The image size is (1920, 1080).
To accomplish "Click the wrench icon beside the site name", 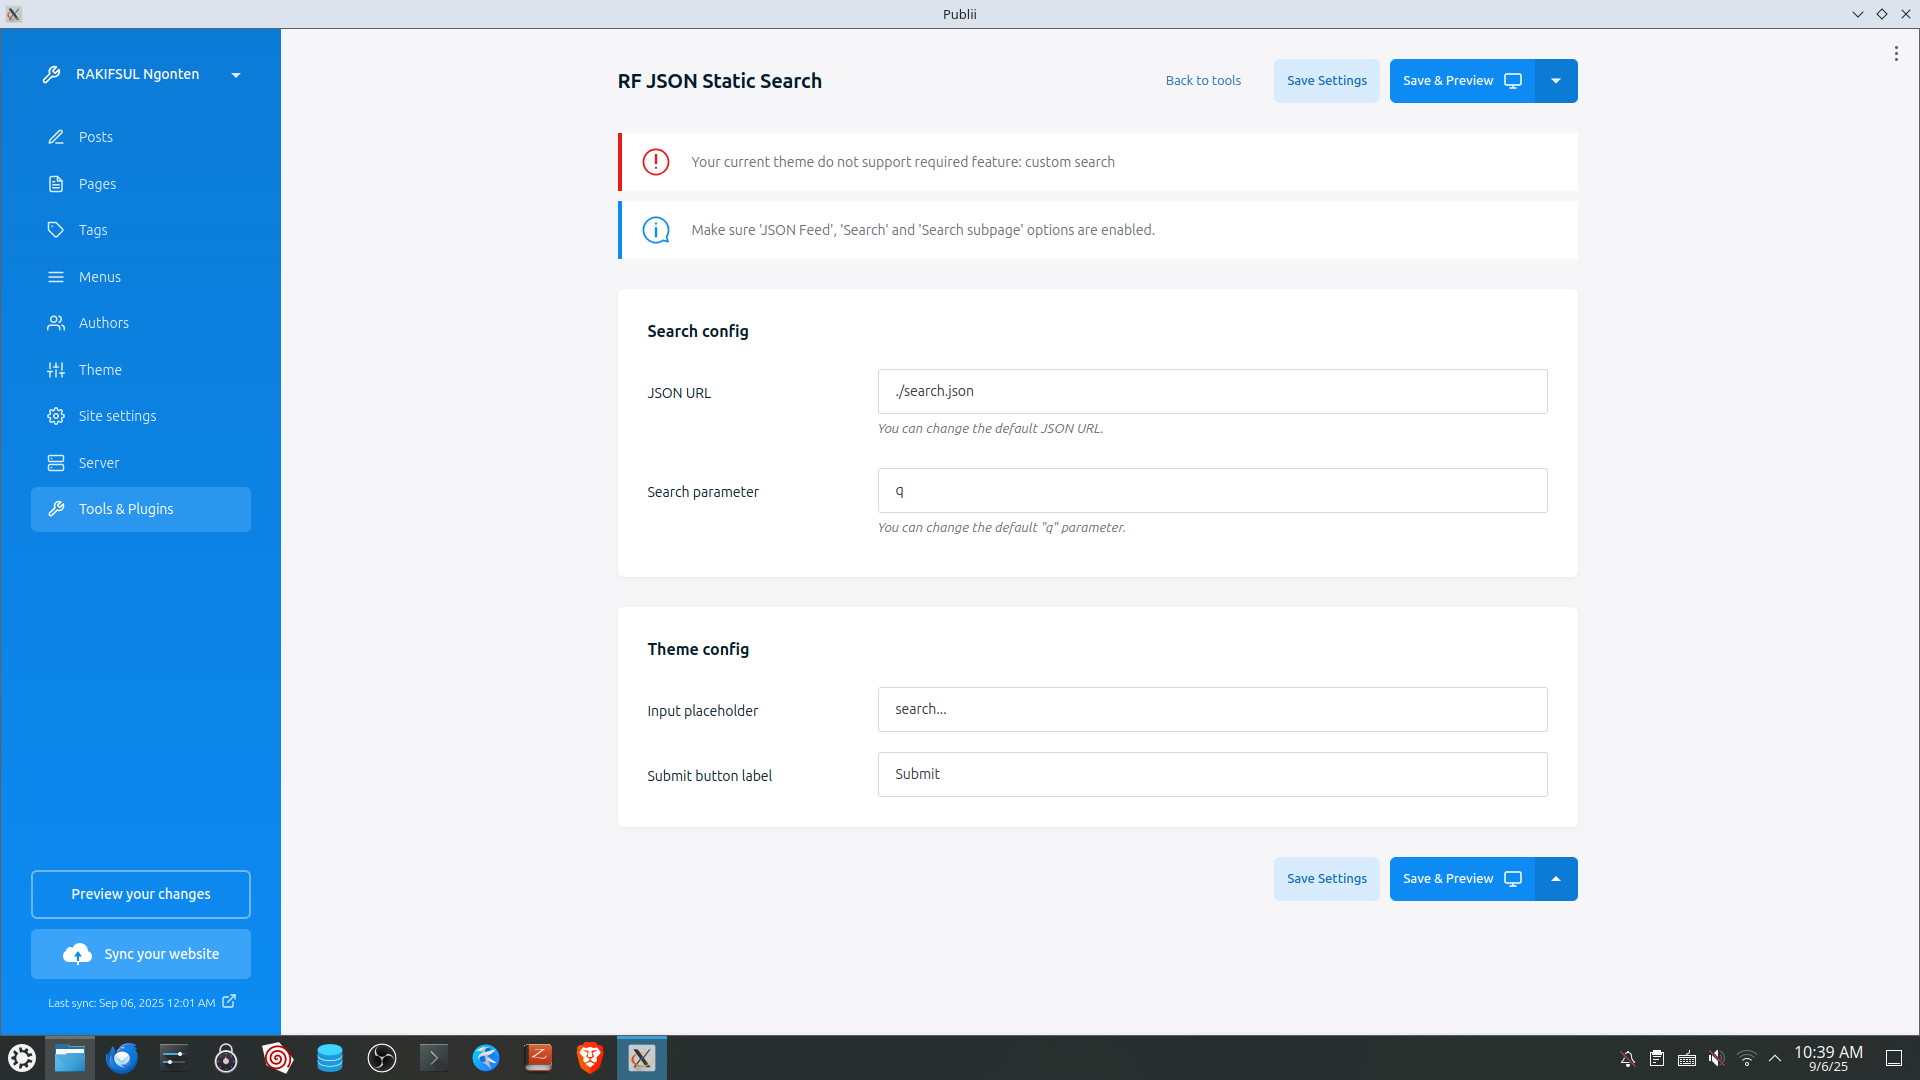I will pos(52,75).
